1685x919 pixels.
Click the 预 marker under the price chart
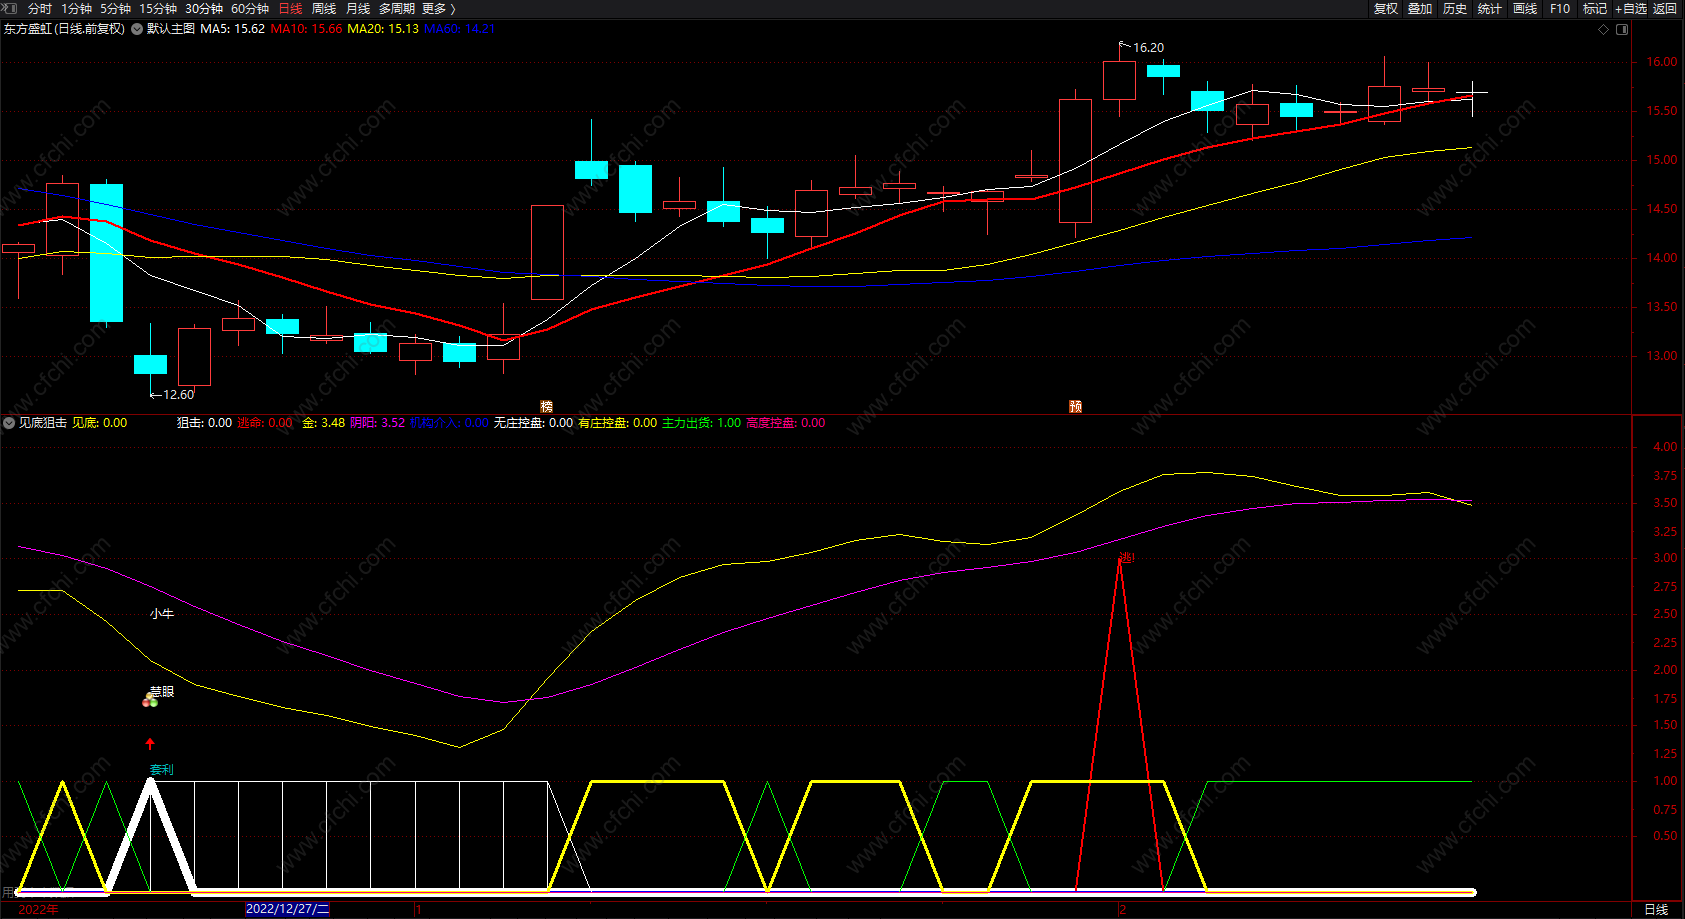tap(1075, 406)
